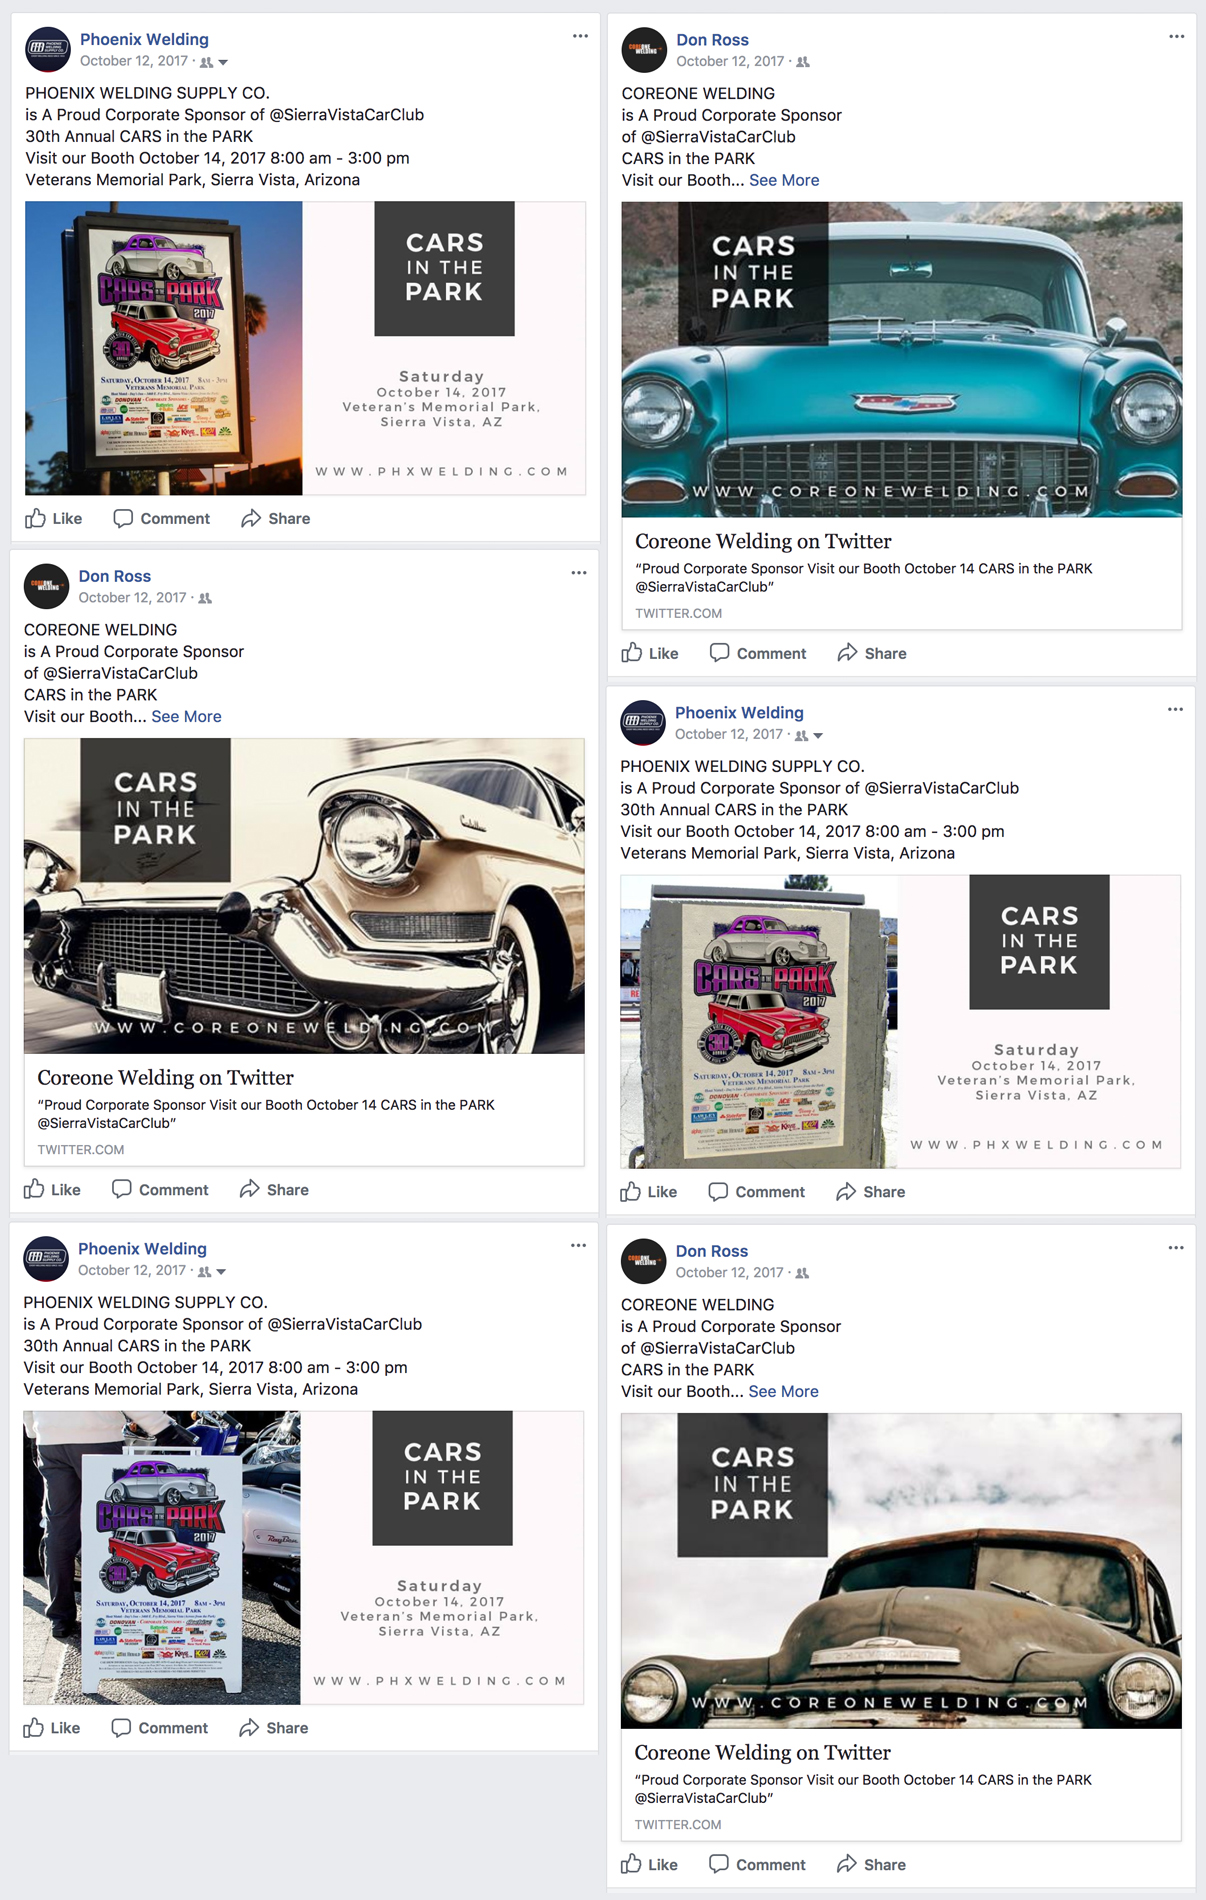Open audience dropdown arrow on concrete pillar post

(x=818, y=735)
